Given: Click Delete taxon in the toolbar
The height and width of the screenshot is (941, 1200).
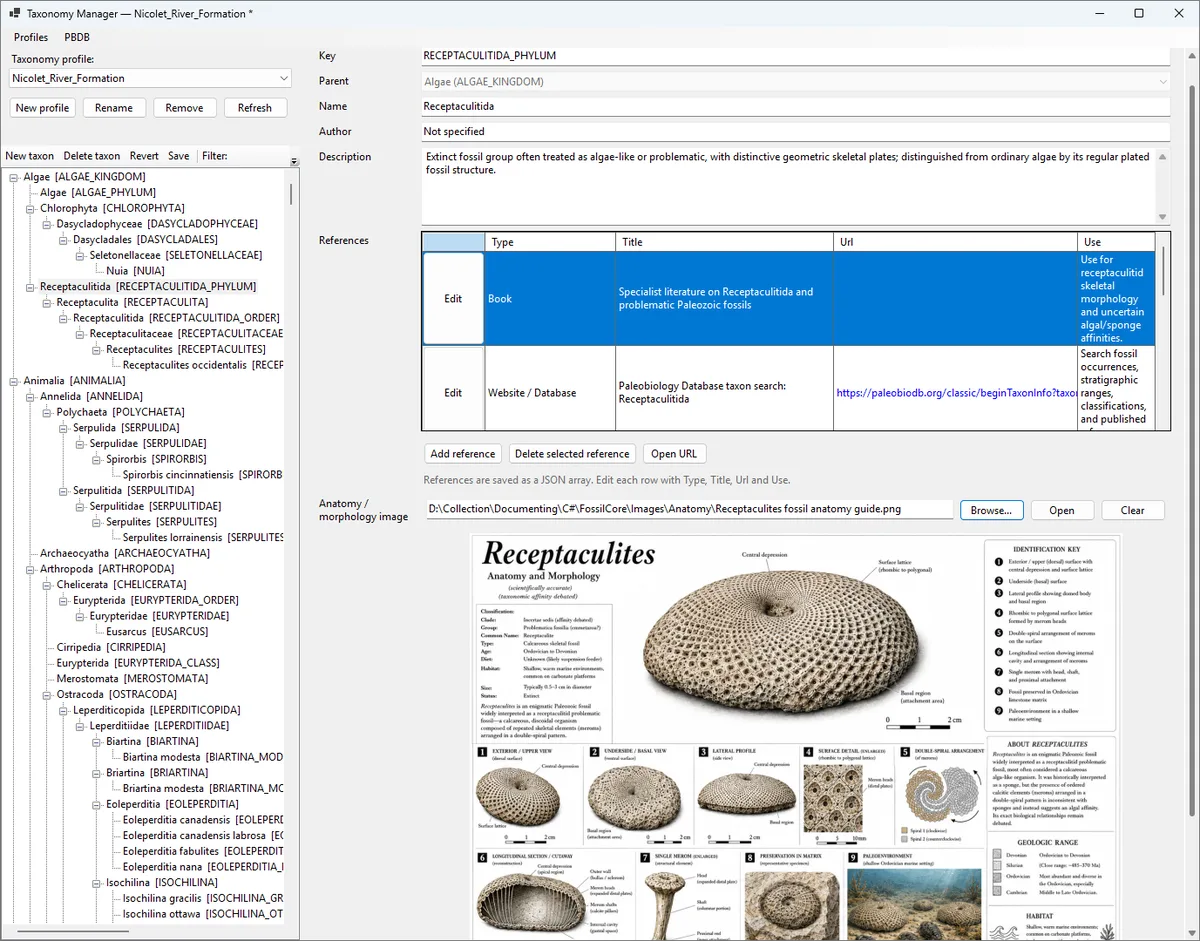Looking at the screenshot, I should (x=92, y=156).
